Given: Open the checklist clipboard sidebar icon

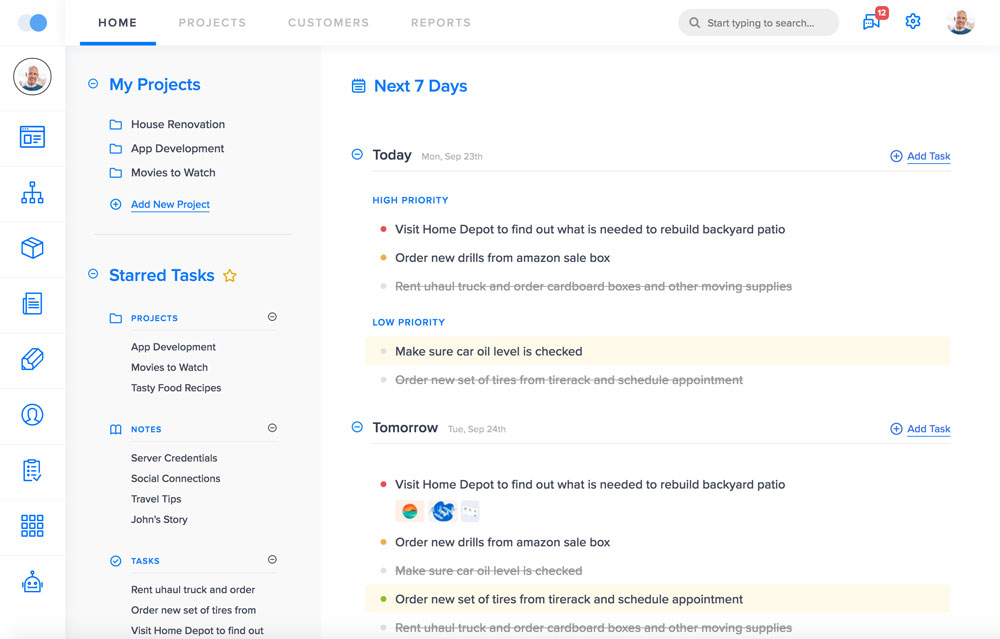Looking at the screenshot, I should coord(32,470).
